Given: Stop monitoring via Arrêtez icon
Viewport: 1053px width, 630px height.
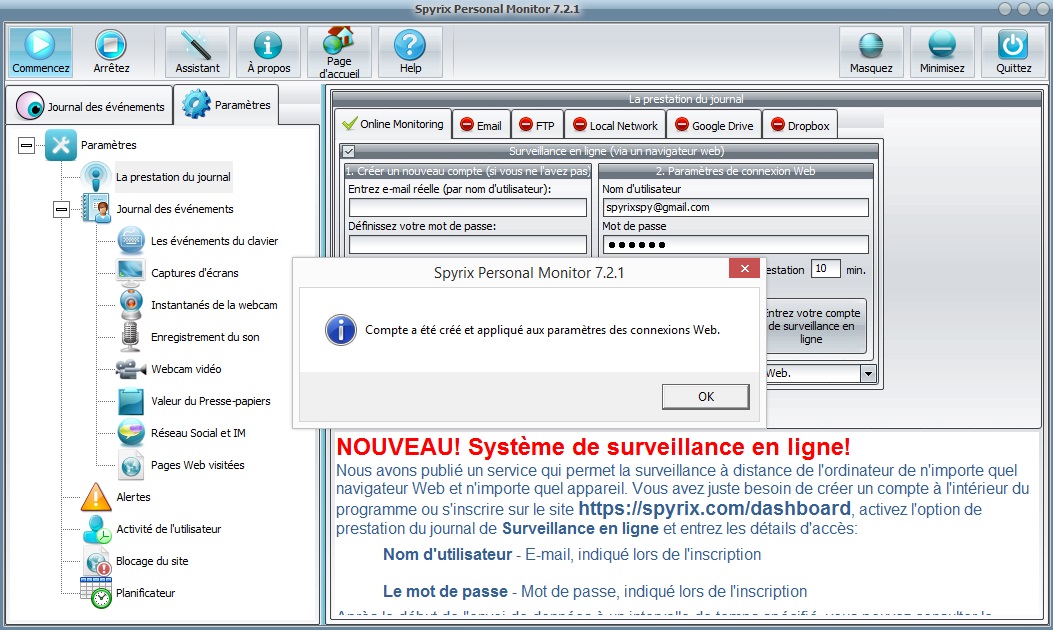Looking at the screenshot, I should tap(111, 52).
